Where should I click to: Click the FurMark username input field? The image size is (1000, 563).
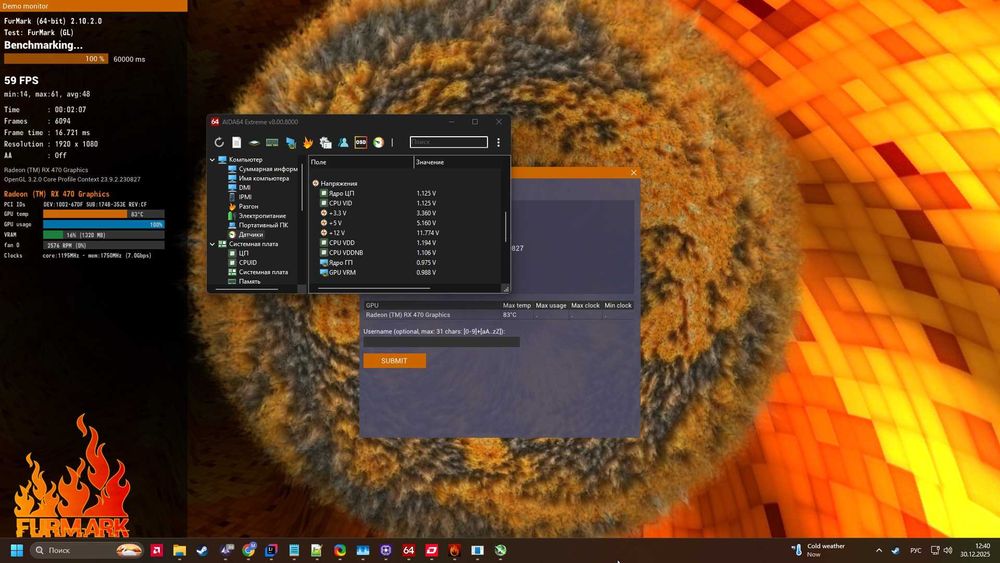(441, 342)
